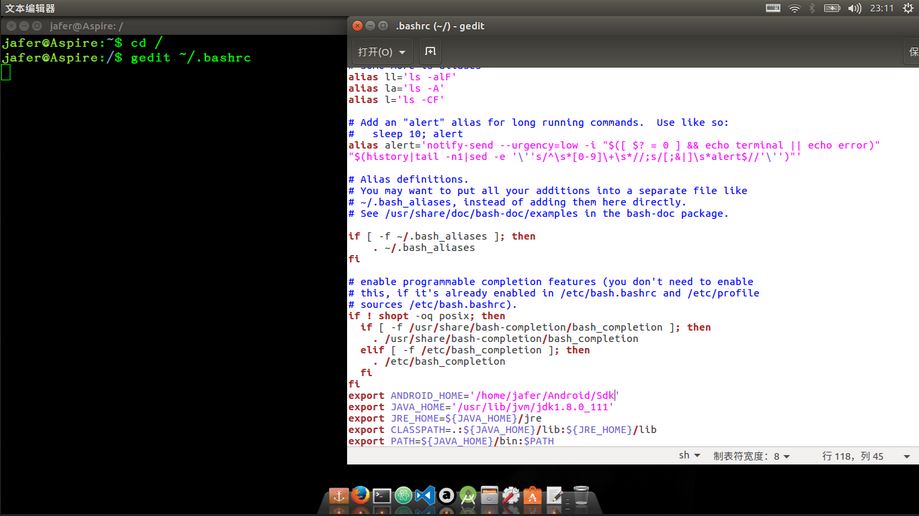Click the 'if ! shopt -oq posix; then' line
The image size is (919, 516).
(427, 316)
